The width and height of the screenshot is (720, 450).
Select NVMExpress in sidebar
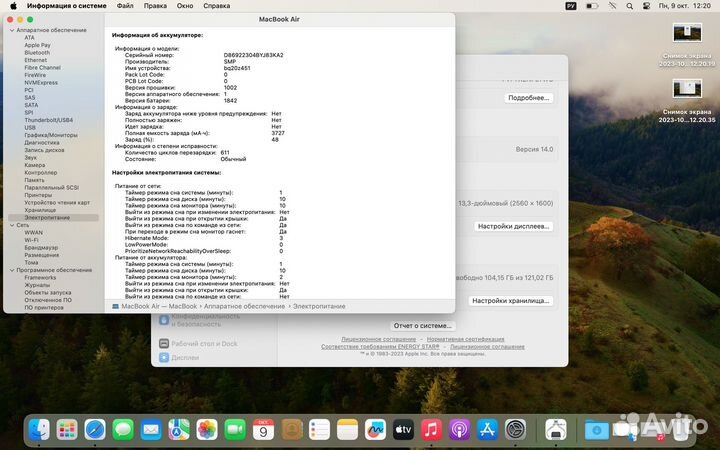pyautogui.click(x=41, y=83)
